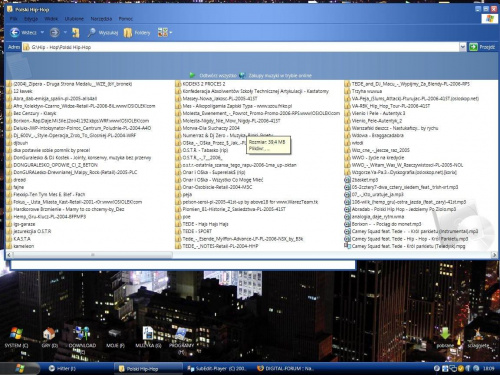The height and width of the screenshot is (375, 500).
Task: Select folder icon for Trzyha wuwua
Action: point(347,91)
